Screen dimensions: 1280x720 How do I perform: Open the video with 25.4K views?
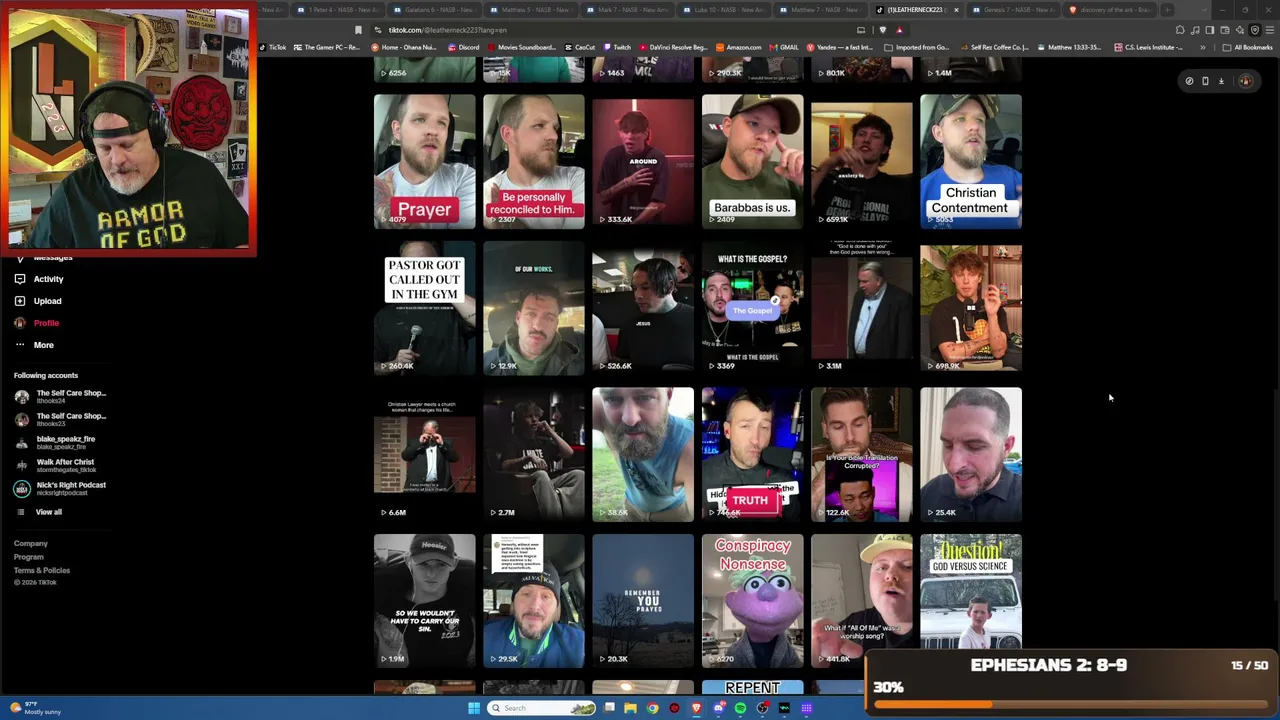coord(971,455)
